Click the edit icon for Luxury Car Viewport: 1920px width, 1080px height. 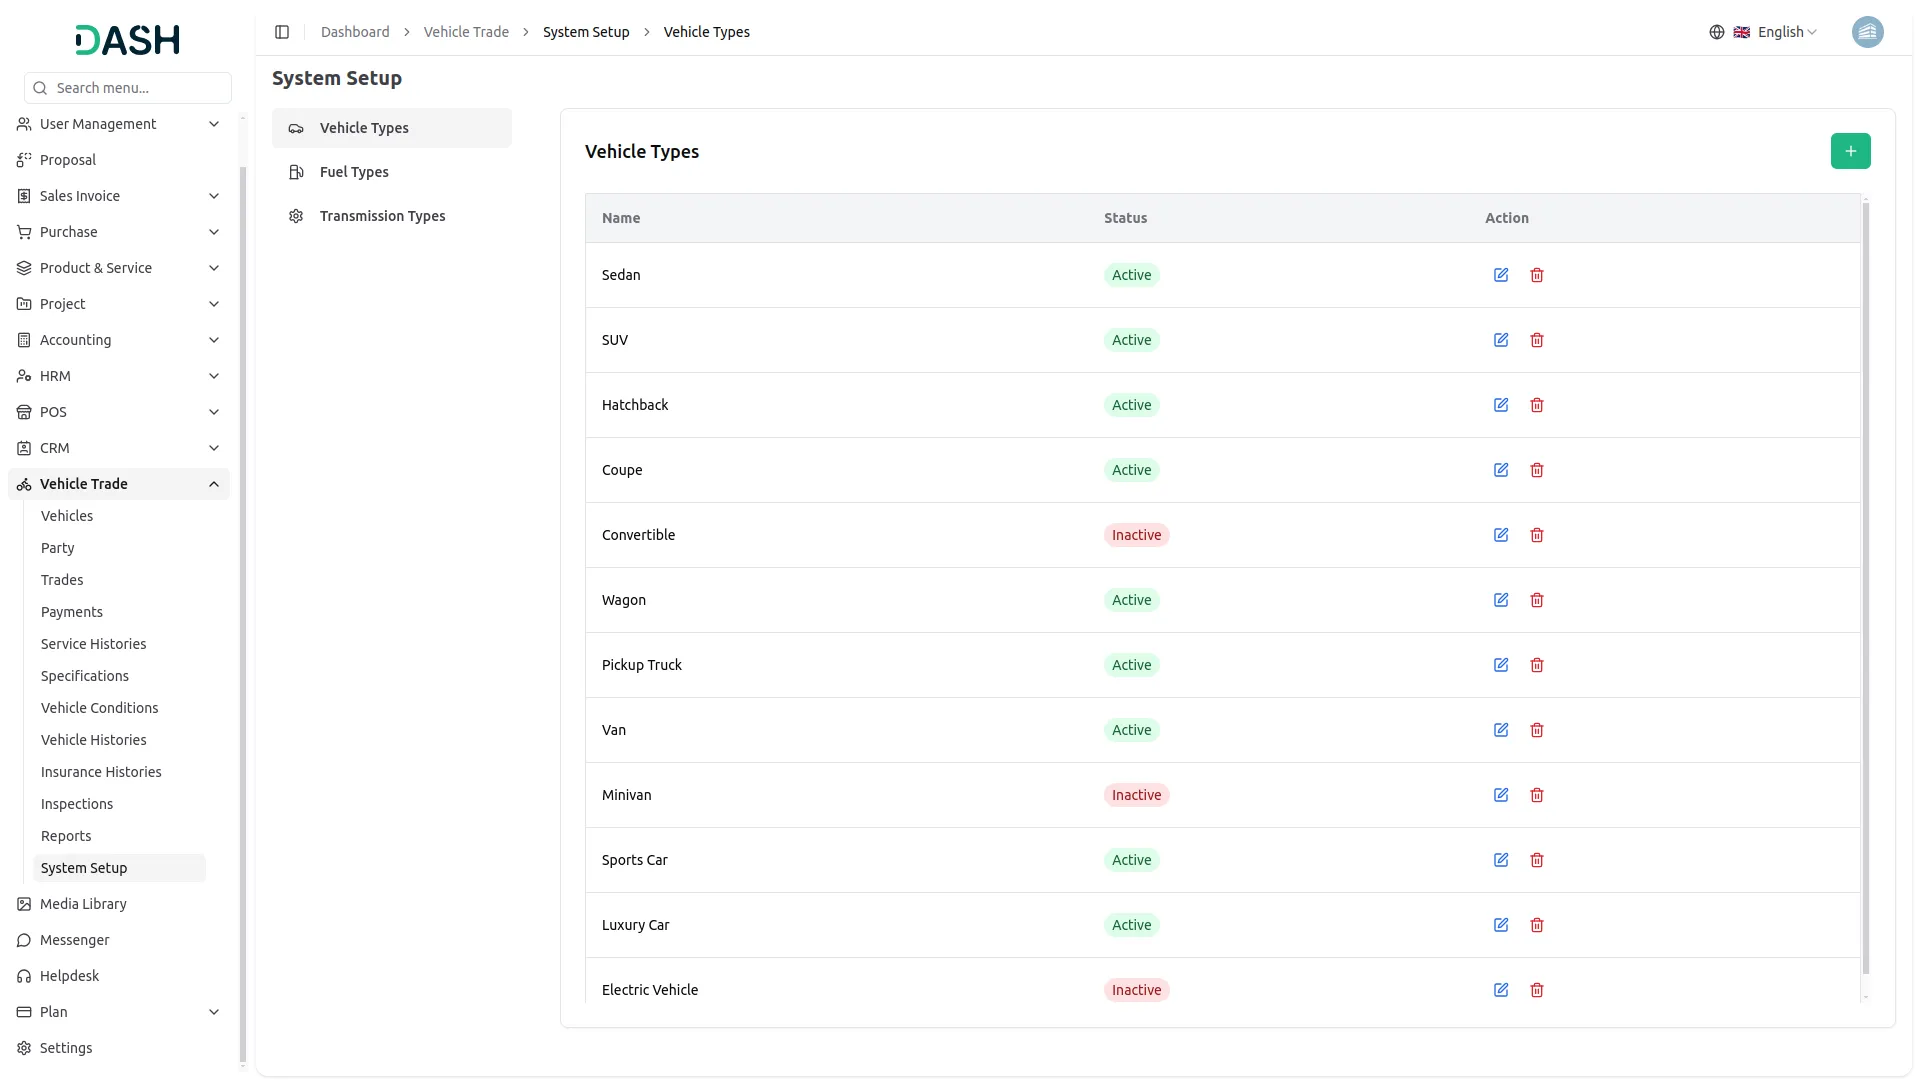click(1501, 925)
